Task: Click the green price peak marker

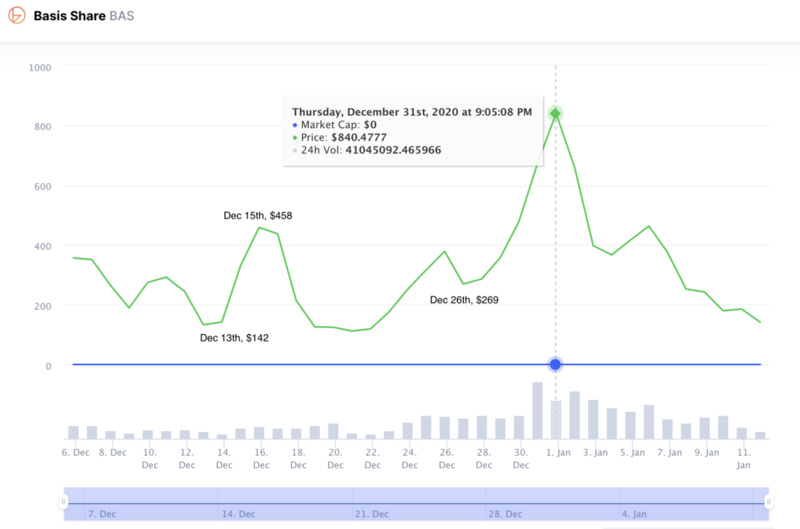Action: click(555, 113)
